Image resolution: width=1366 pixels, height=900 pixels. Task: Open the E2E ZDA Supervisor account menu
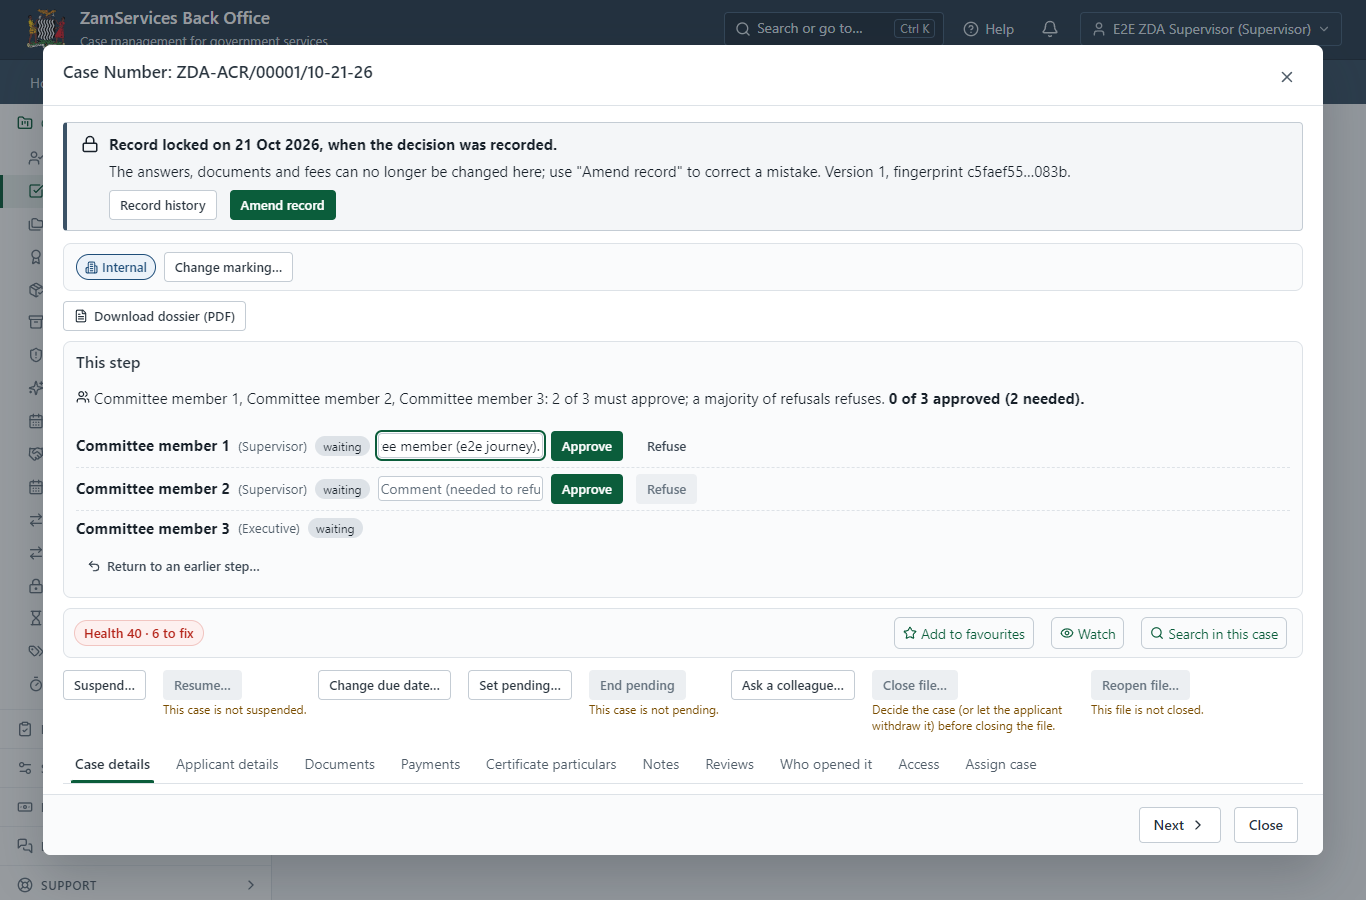1211,29
